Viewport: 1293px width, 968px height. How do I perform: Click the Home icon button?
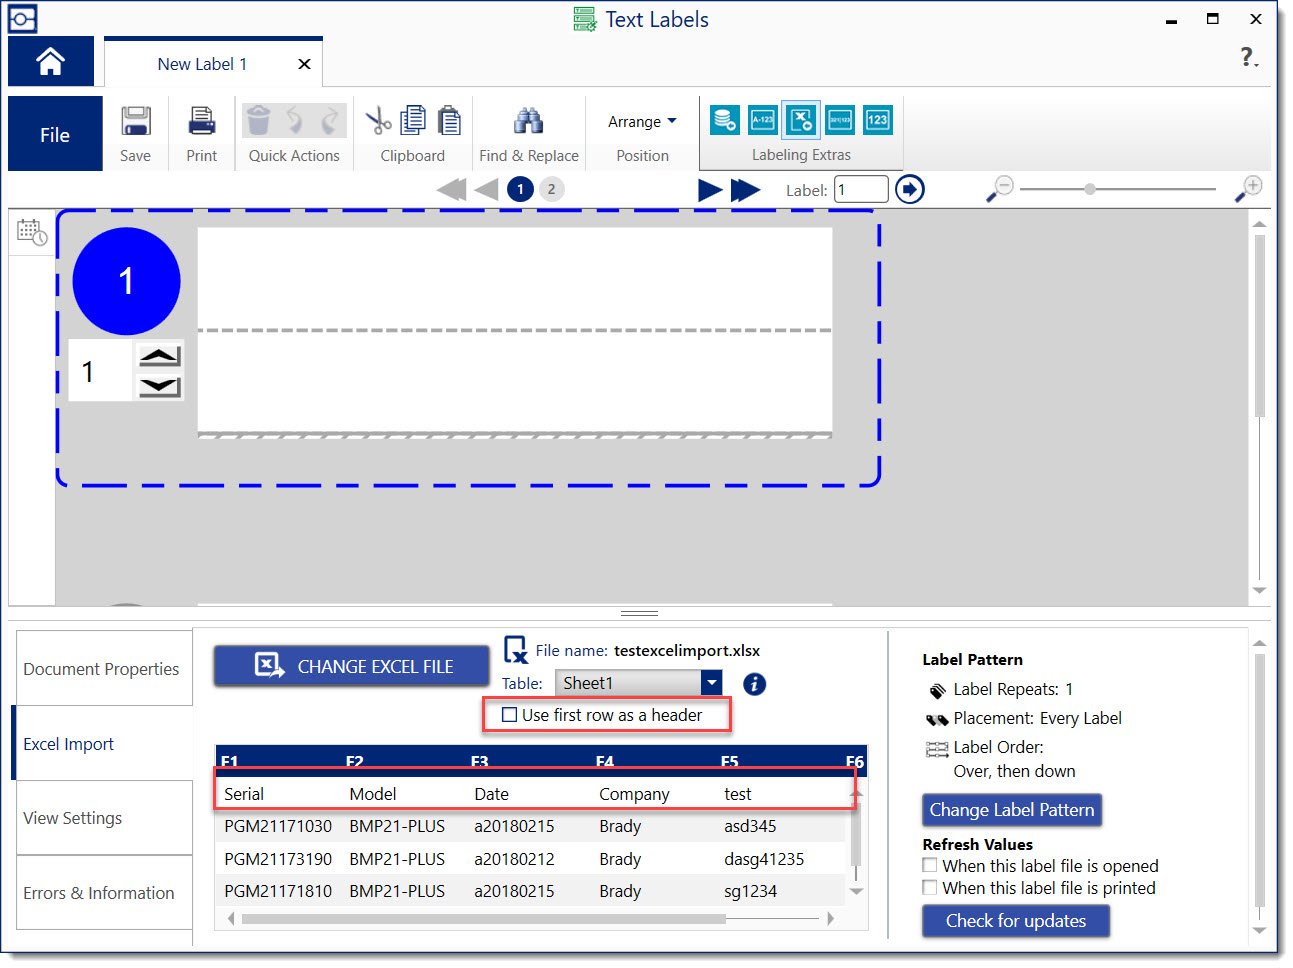pyautogui.click(x=50, y=62)
